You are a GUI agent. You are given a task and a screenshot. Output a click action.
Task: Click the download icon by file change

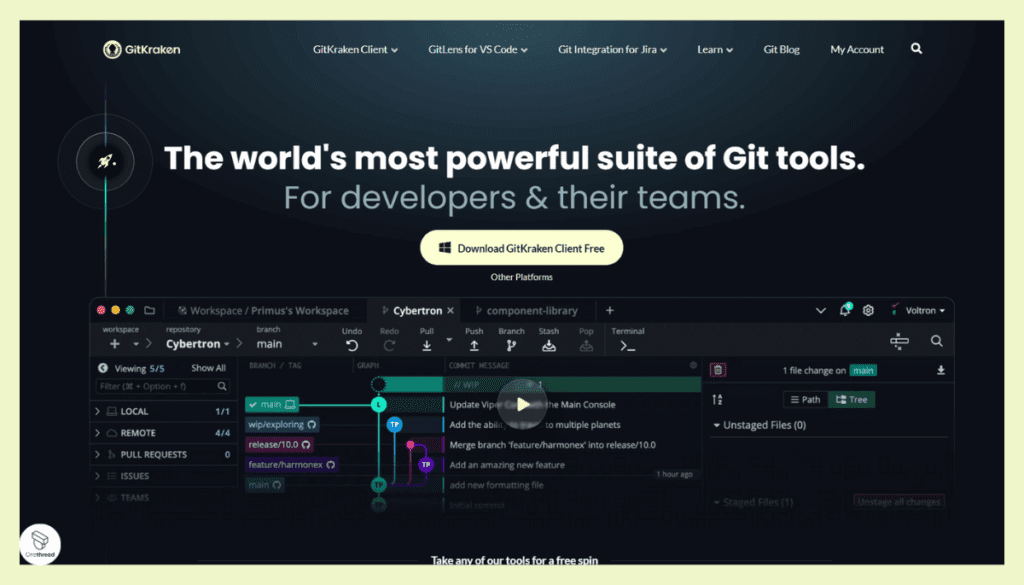tap(940, 370)
